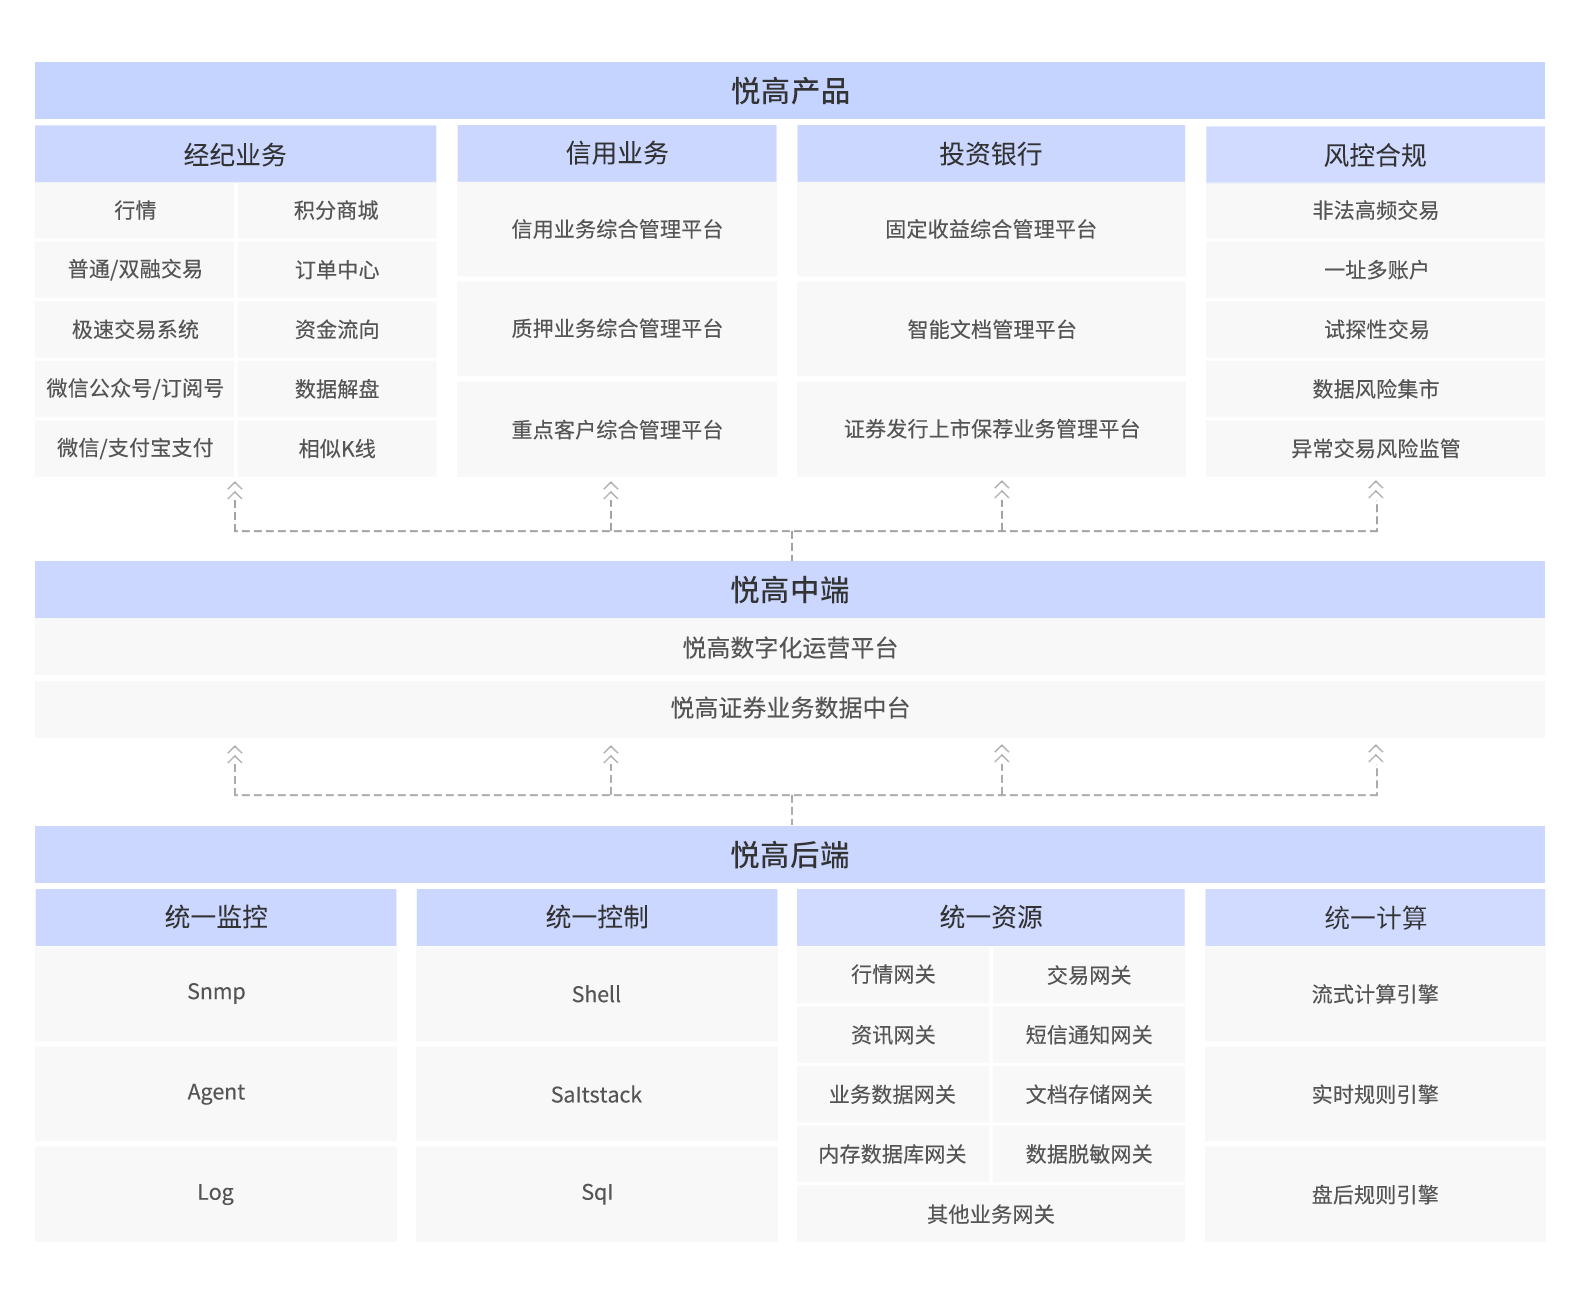Click the 积分商城 cell
The width and height of the screenshot is (1580, 1299).
337,210
